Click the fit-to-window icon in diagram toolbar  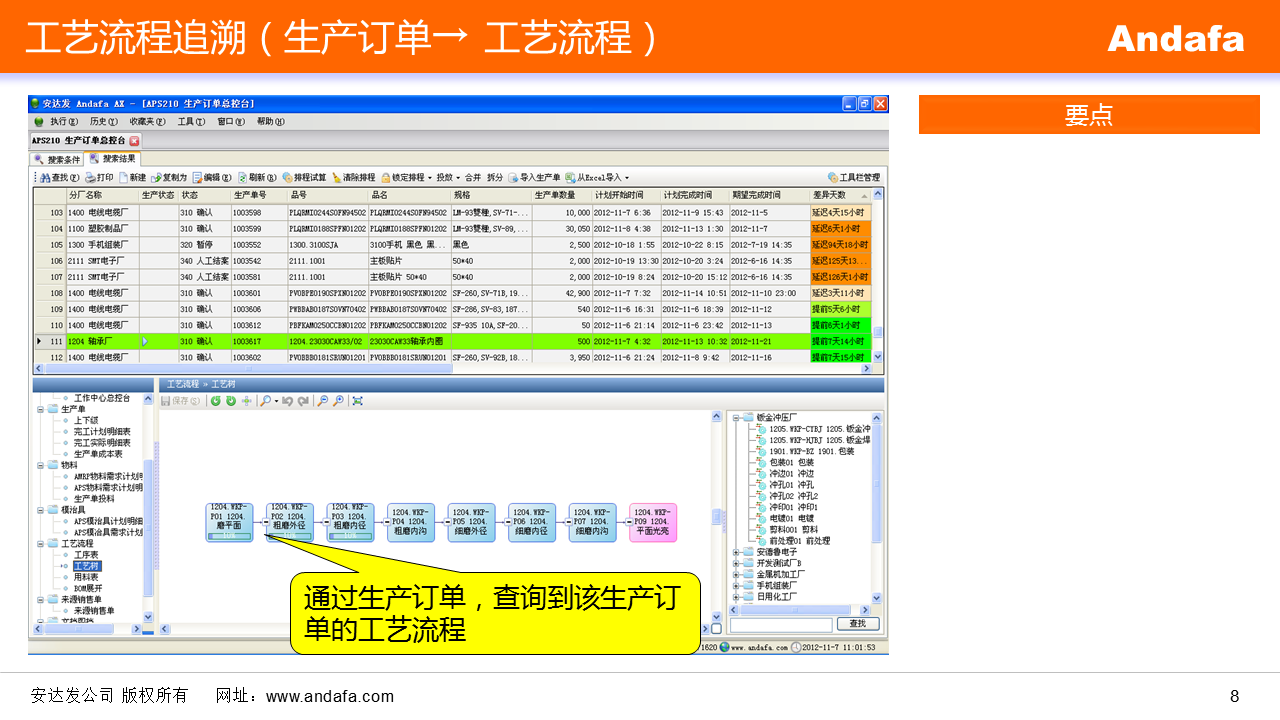357,401
